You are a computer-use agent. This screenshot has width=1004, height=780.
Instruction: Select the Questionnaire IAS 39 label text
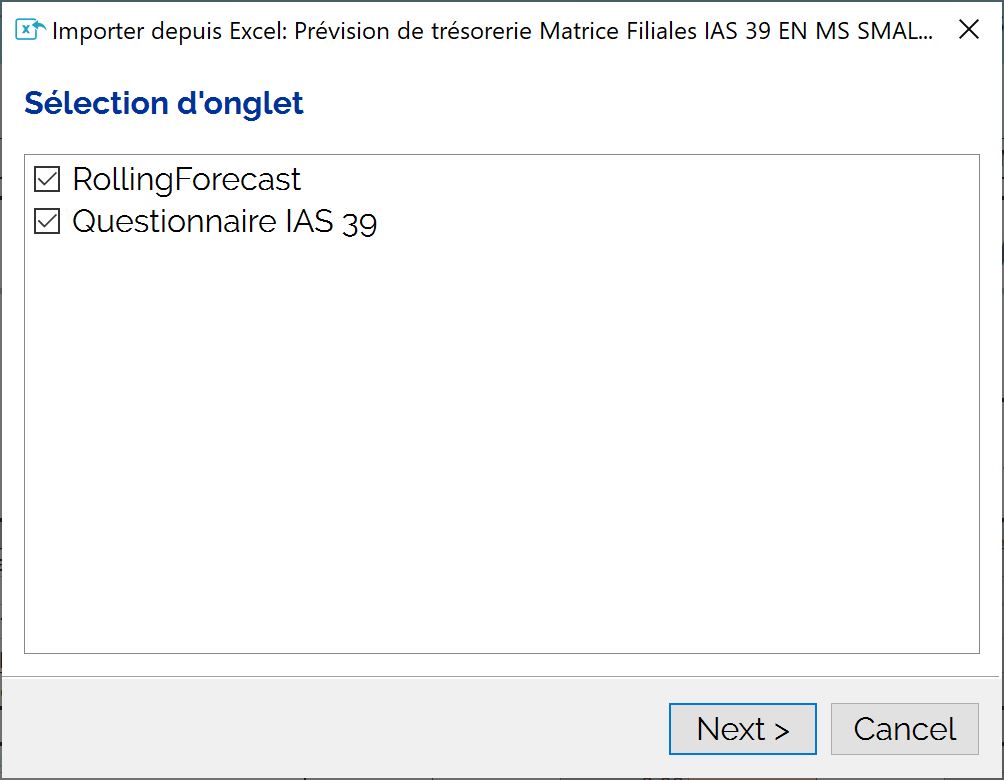(225, 222)
